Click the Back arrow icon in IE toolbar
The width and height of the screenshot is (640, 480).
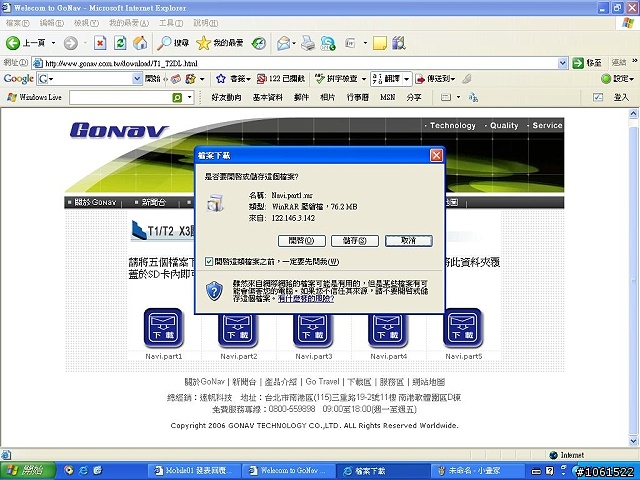point(13,43)
